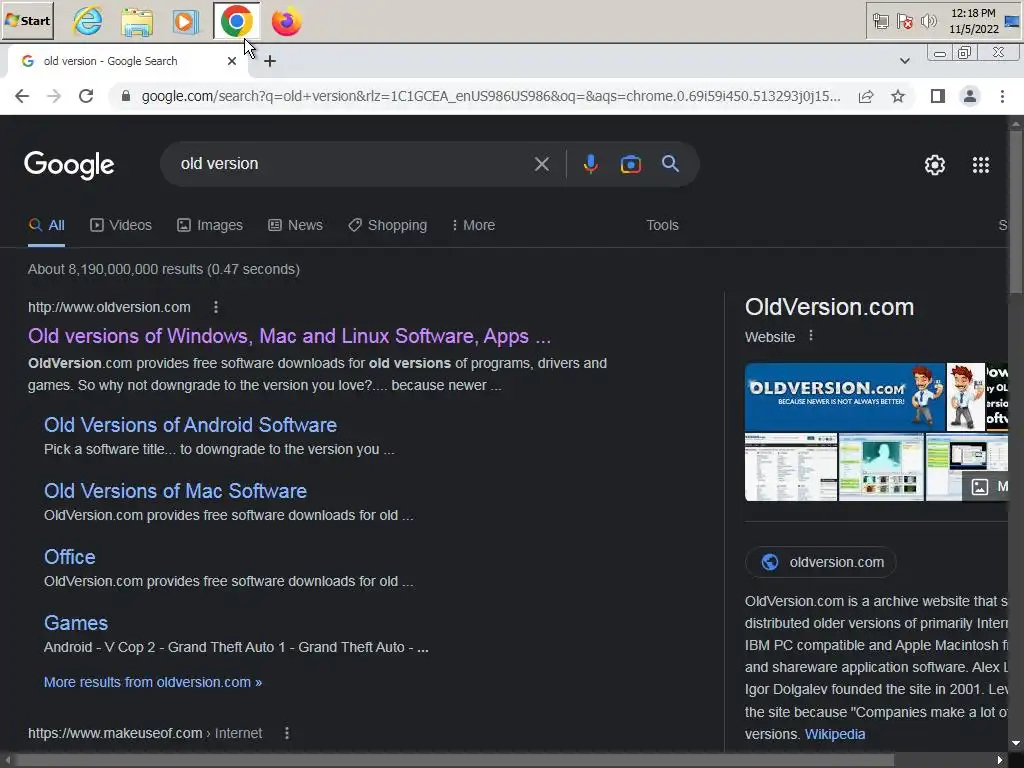
Task: Expand the tab search chevron
Action: (904, 61)
